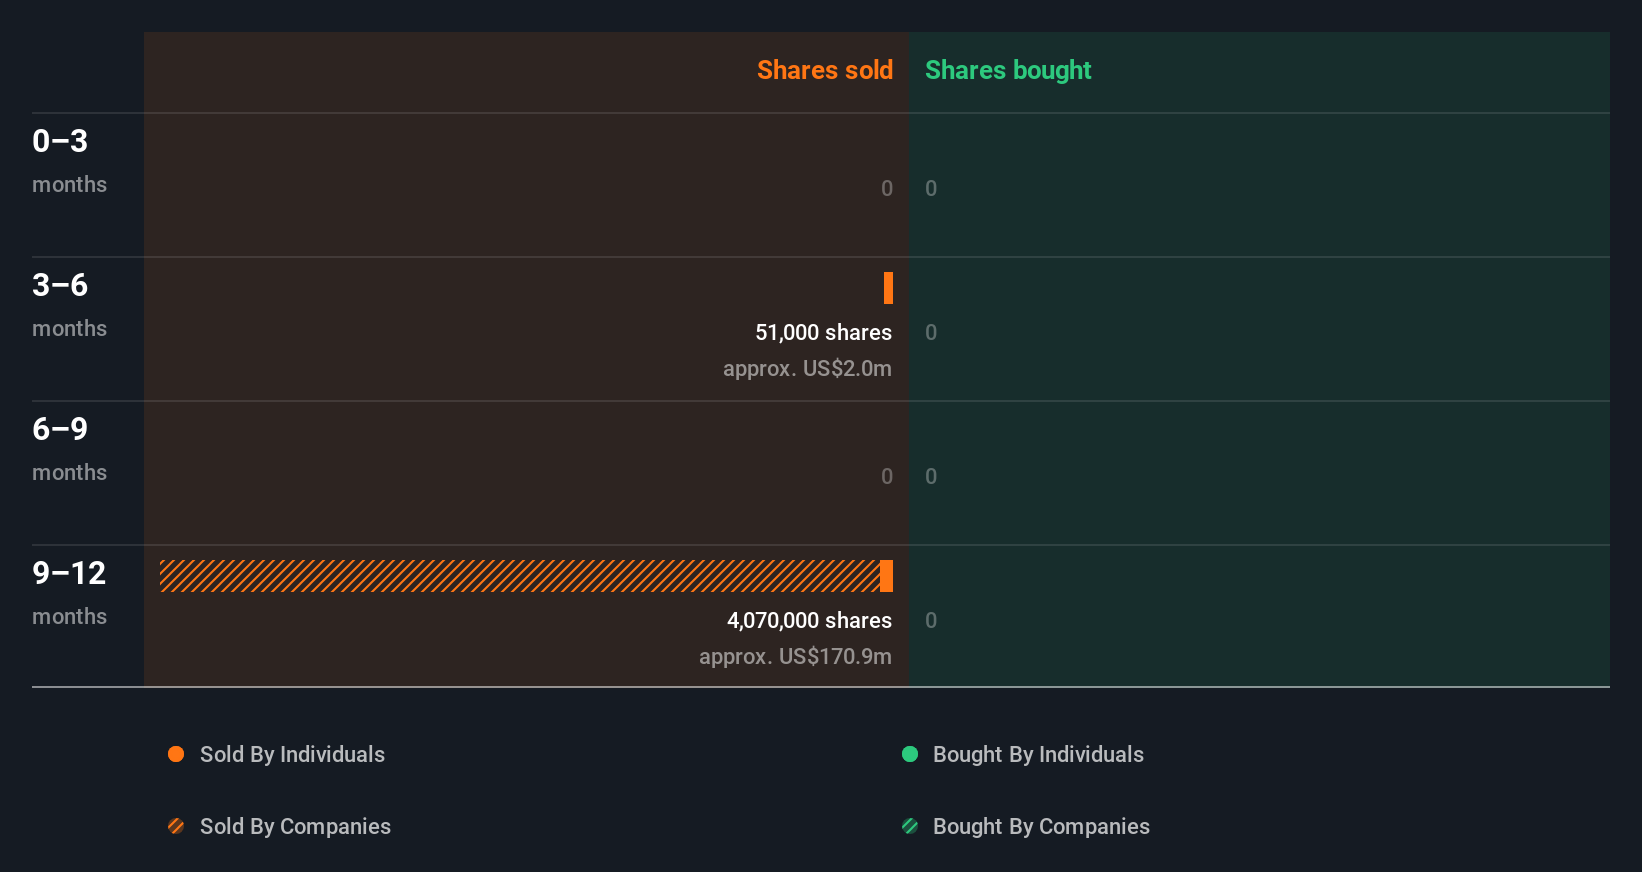Click the striped Bought By Companies legend icon

tap(910, 826)
